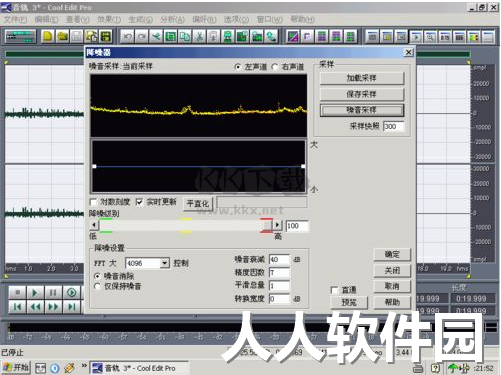The height and width of the screenshot is (375, 501).
Task: Select the 仅保持噪音 keep only noise radio
Action: (97, 286)
